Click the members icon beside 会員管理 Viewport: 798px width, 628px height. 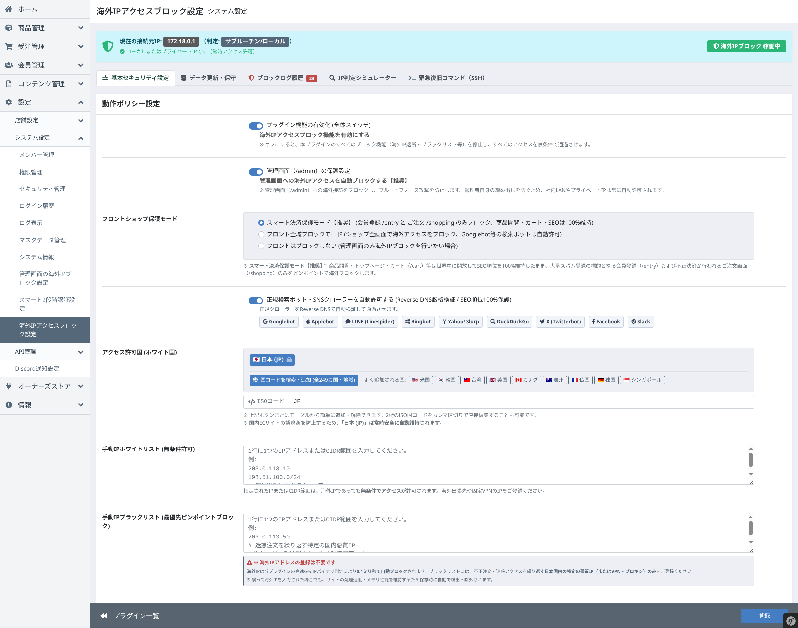coord(9,65)
